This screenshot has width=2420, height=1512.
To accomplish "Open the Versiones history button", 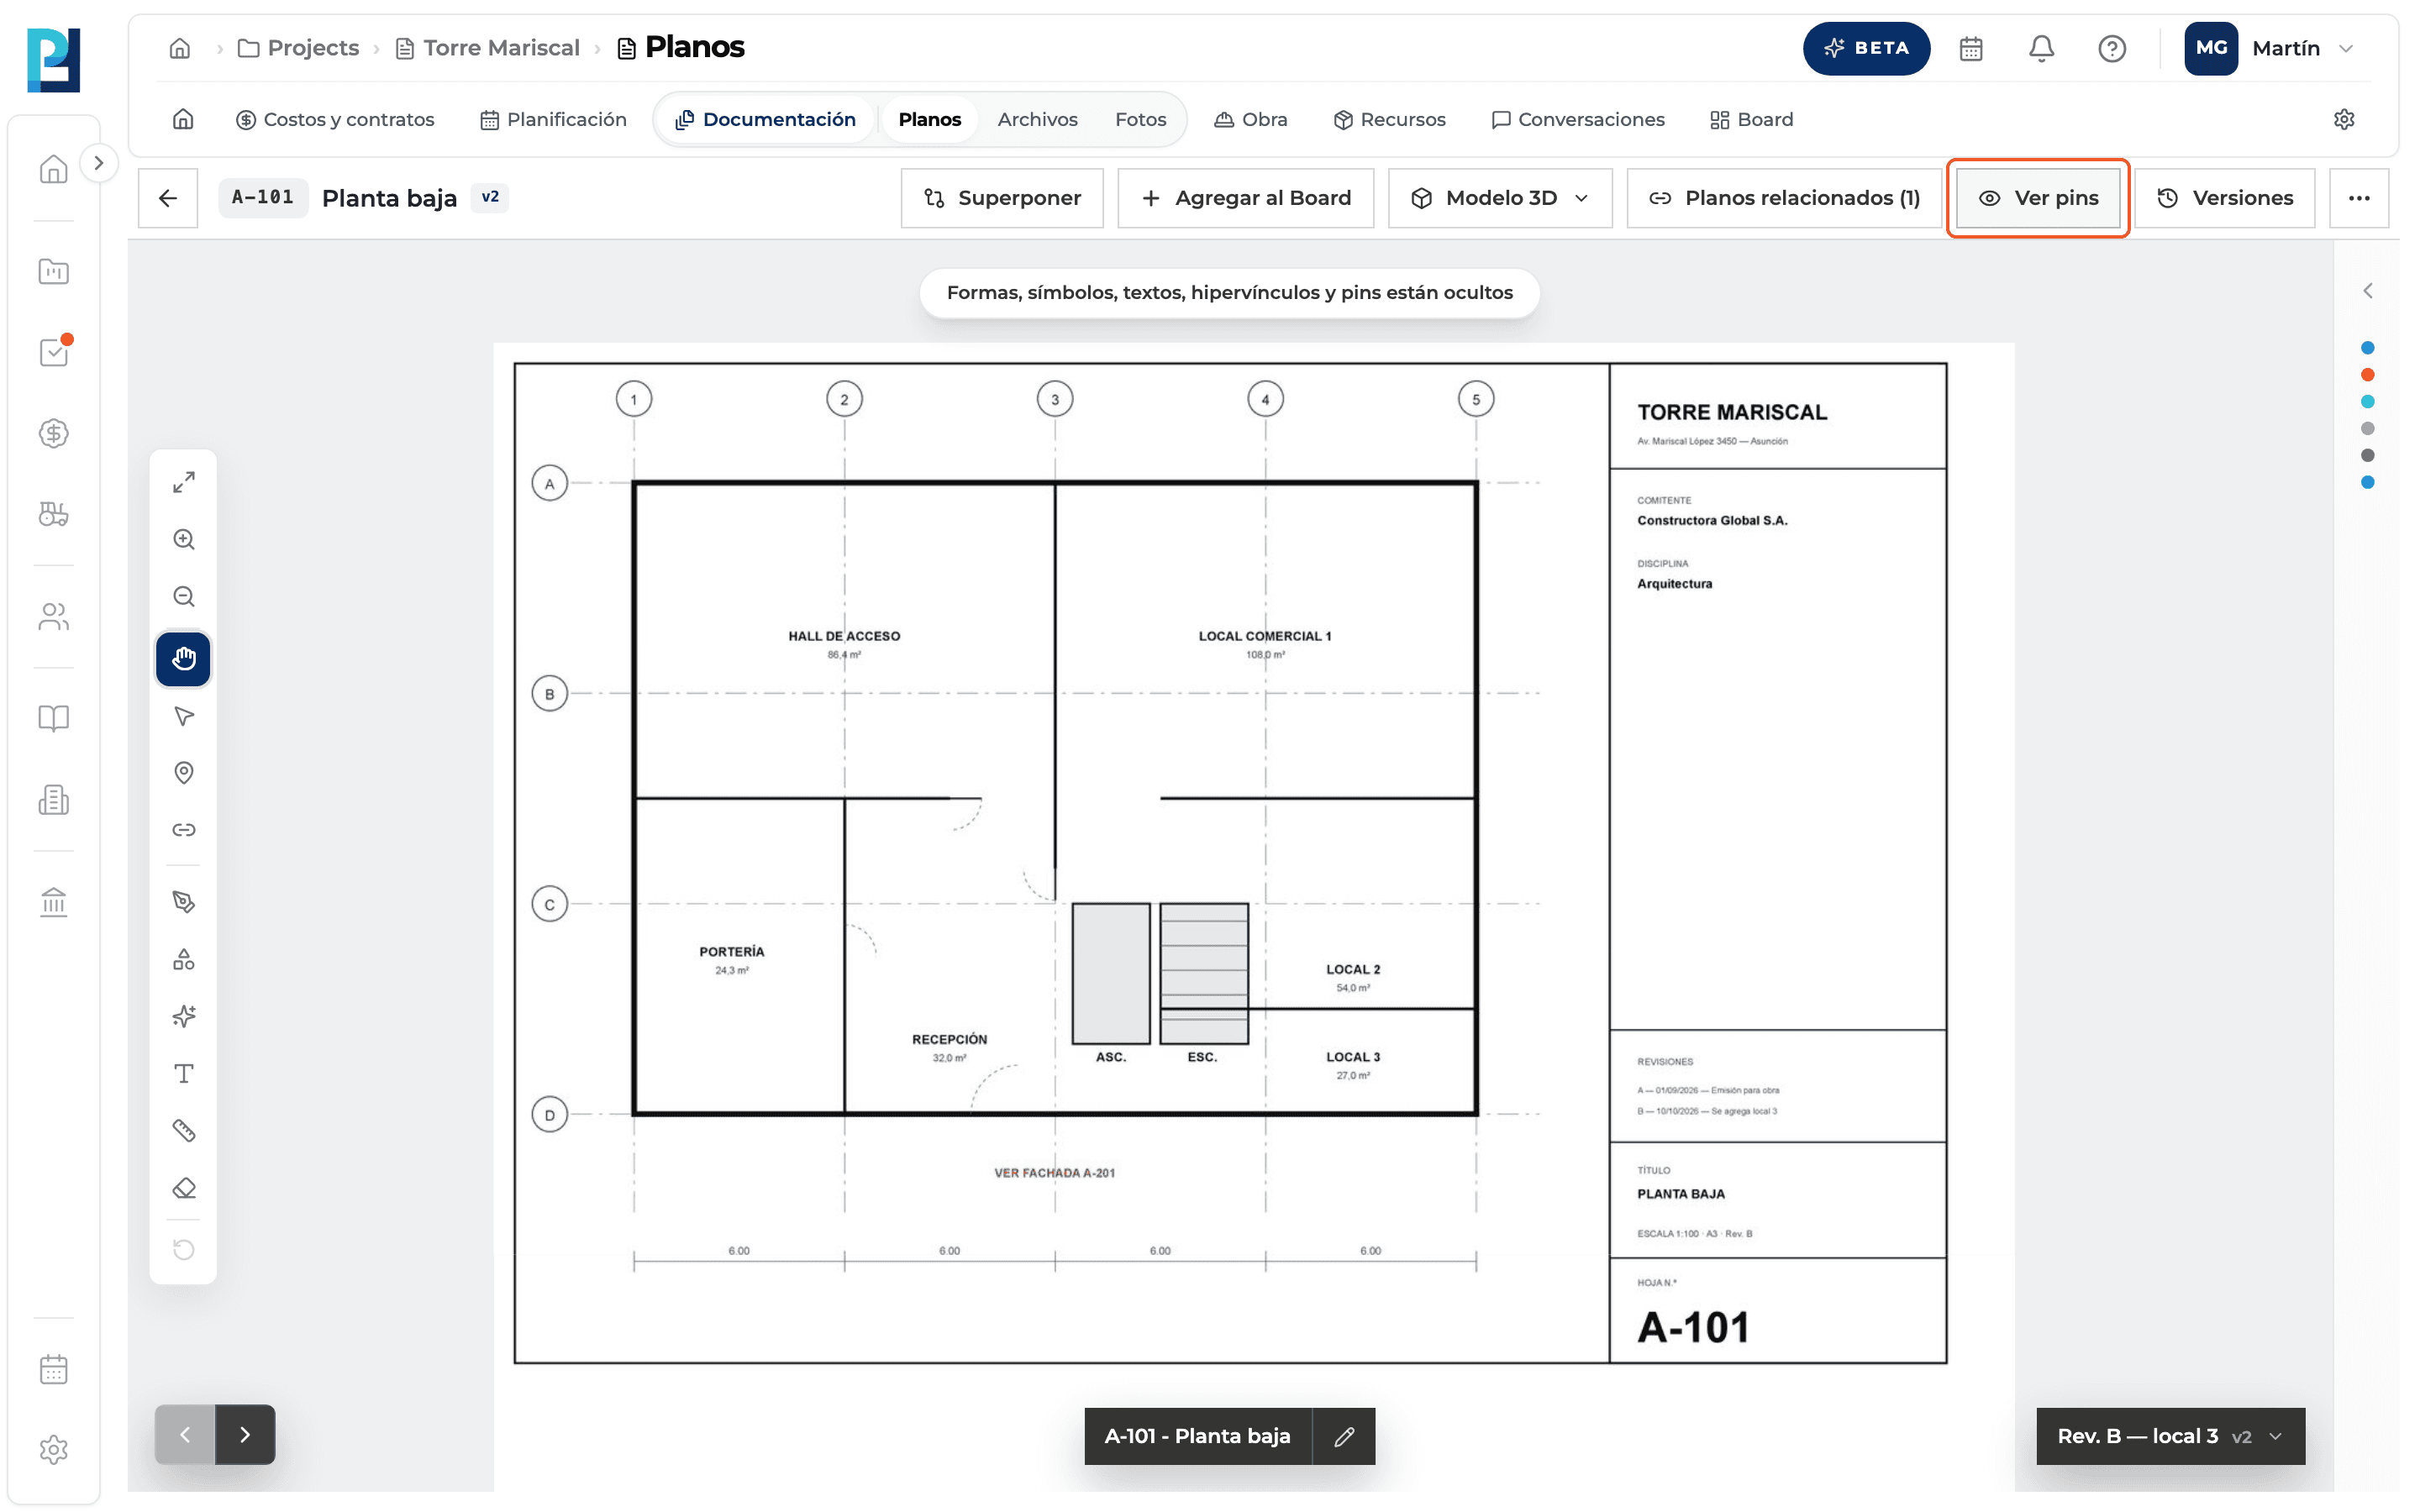I will click(2225, 198).
